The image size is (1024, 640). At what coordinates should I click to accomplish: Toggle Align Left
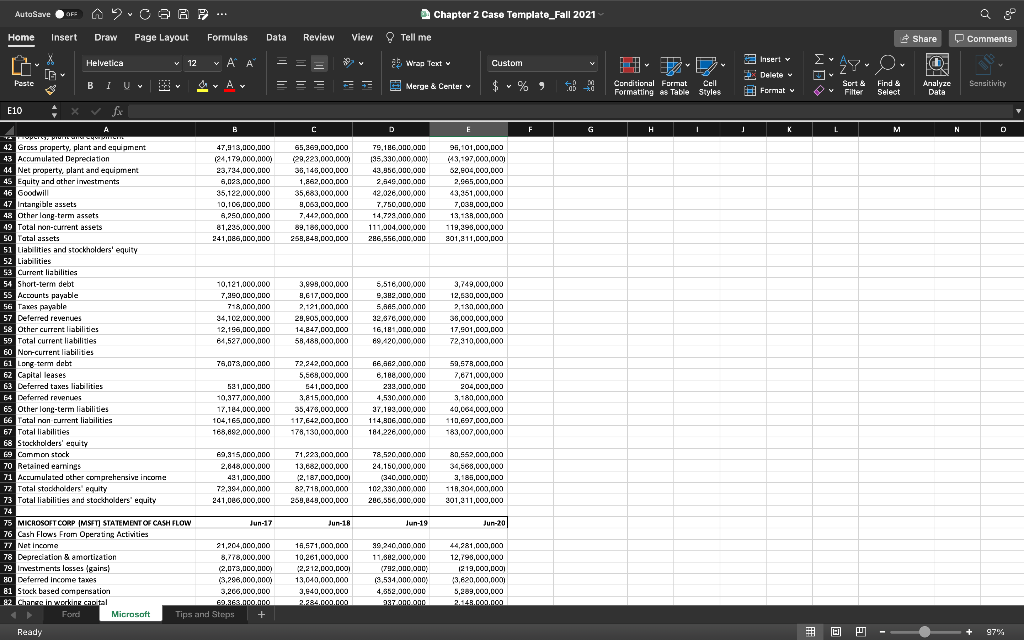coord(281,86)
